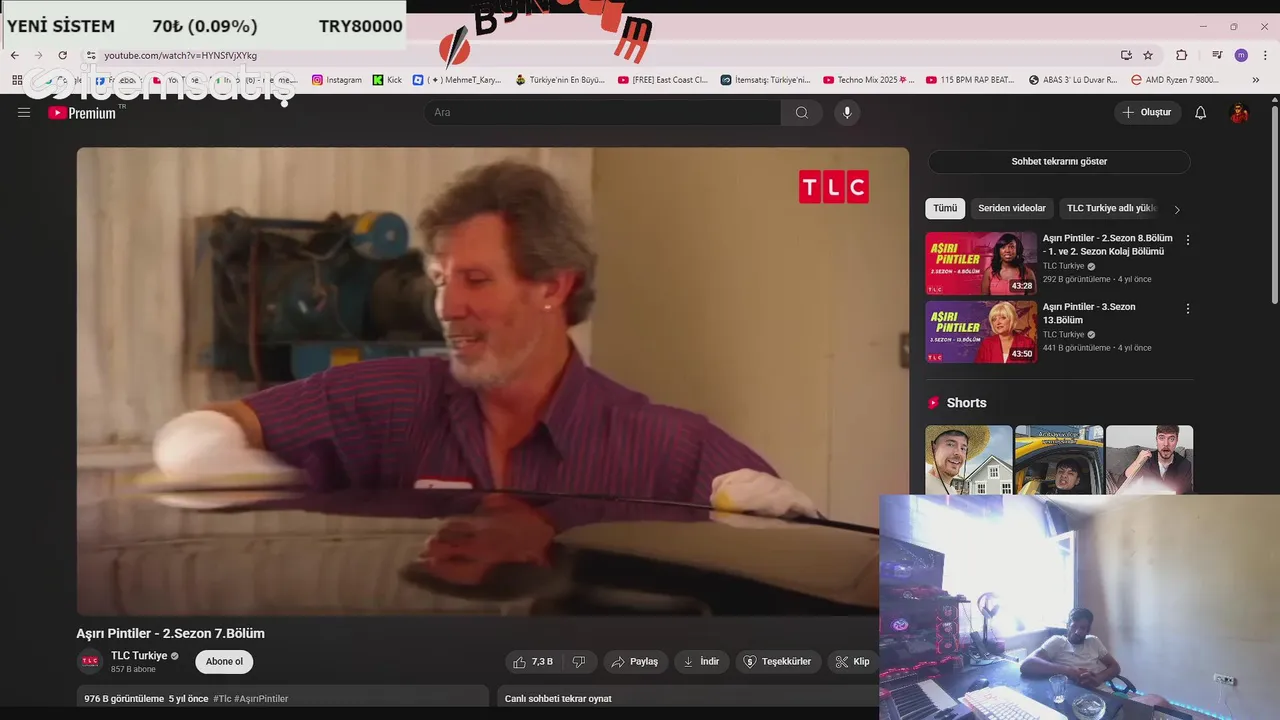Open the Türkiye'nin En Büyü... bookmark
Viewport: 1280px width, 720px height.
(x=560, y=80)
